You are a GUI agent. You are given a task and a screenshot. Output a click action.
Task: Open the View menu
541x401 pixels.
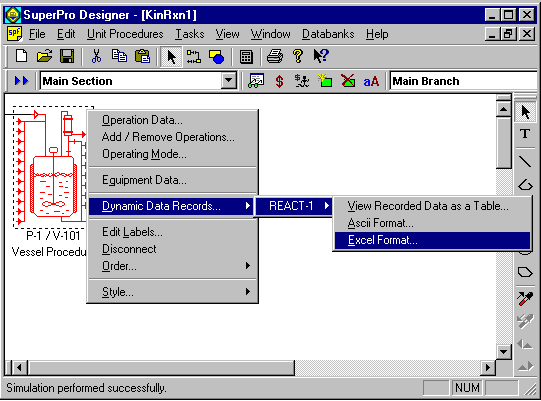point(227,34)
